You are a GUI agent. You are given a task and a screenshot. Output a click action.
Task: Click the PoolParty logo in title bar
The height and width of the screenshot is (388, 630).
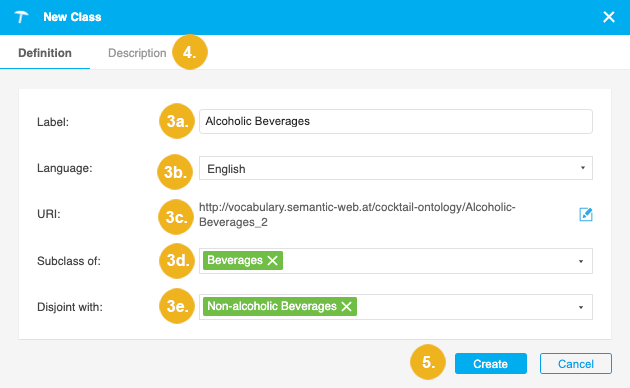pos(21,17)
